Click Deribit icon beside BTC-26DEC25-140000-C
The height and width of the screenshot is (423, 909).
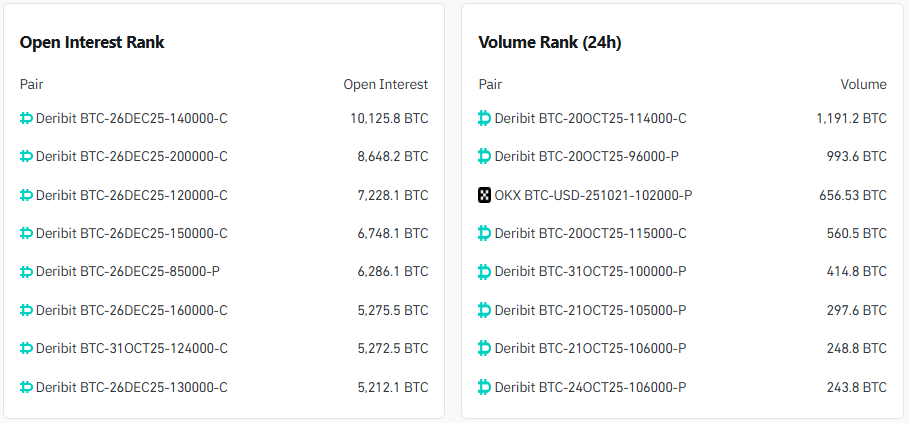point(27,118)
